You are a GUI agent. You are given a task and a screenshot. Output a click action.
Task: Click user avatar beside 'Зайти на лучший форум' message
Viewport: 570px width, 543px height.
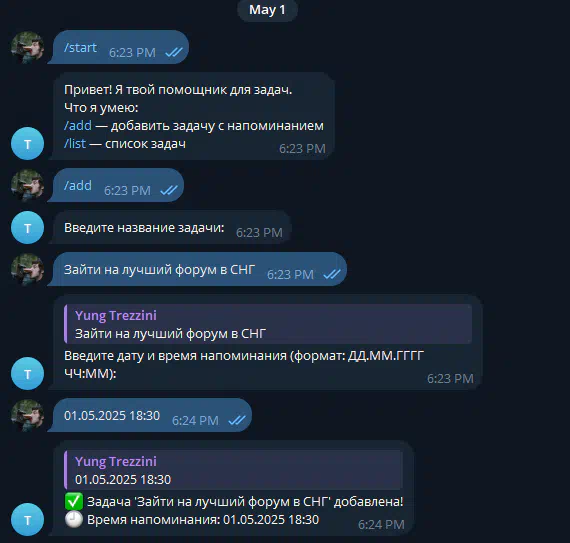click(x=28, y=270)
